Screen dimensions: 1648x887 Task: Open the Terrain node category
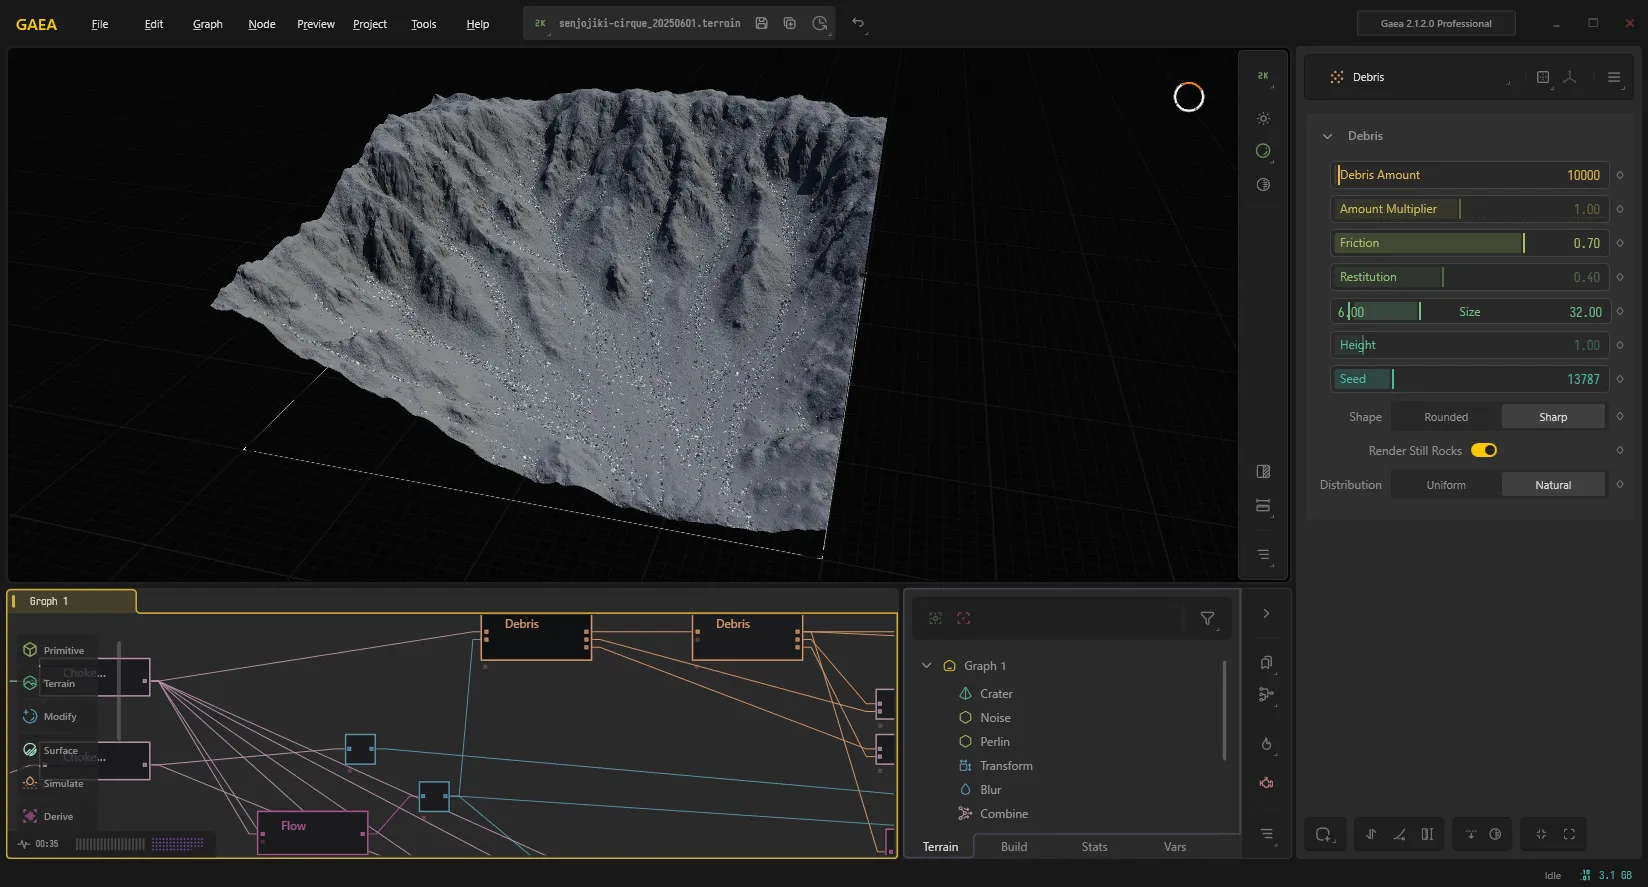[x=49, y=683]
